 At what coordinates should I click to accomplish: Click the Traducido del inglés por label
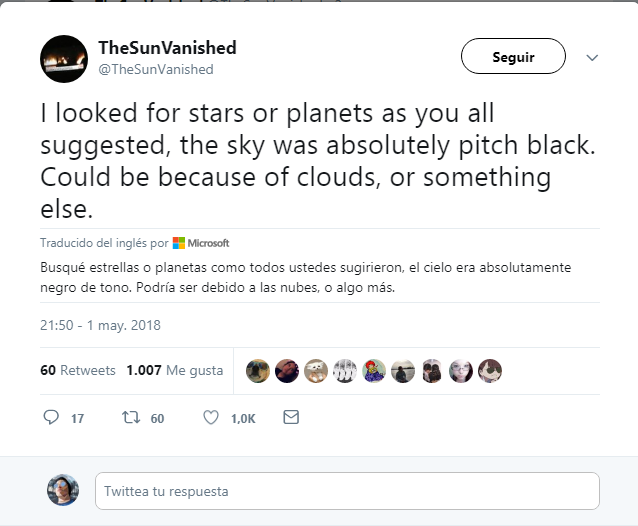[104, 243]
